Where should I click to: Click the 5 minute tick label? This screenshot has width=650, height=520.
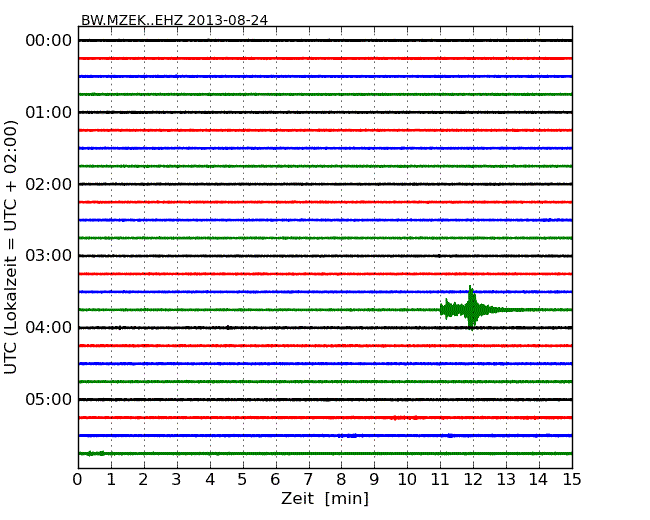243,479
